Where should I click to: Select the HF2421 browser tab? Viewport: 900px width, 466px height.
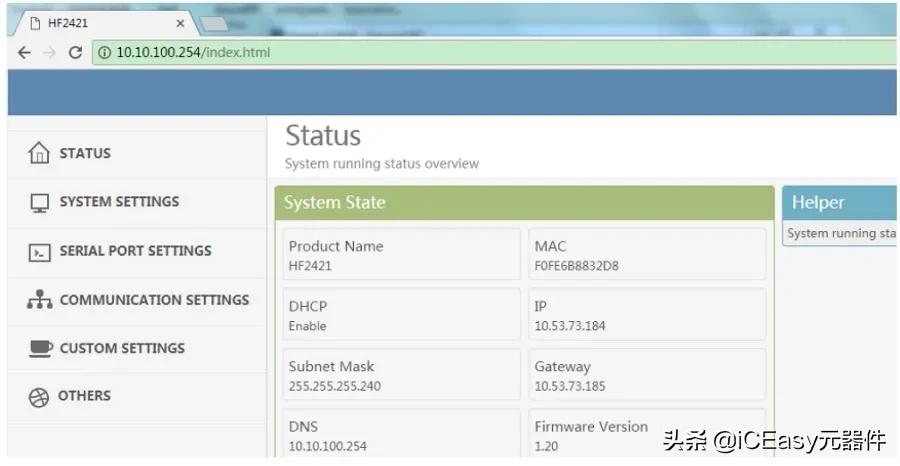106,24
